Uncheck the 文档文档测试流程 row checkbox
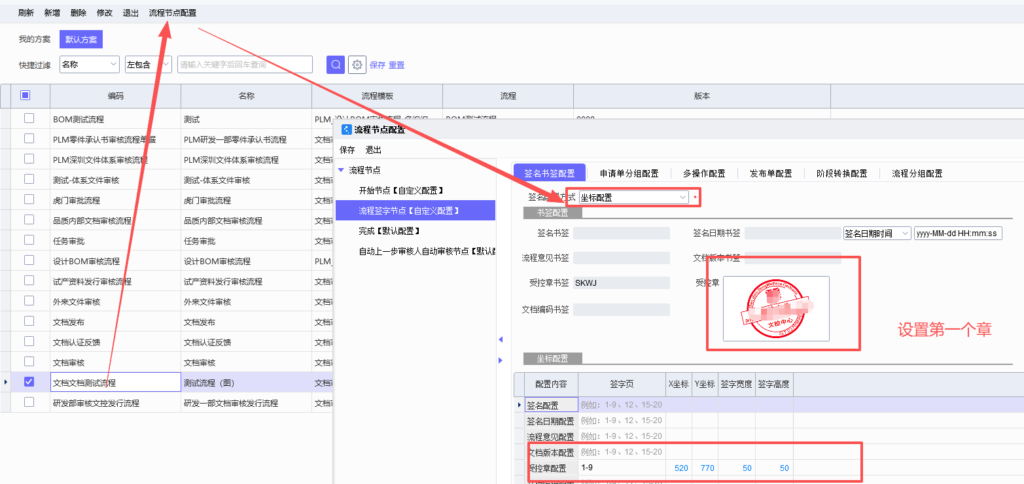 coord(29,382)
